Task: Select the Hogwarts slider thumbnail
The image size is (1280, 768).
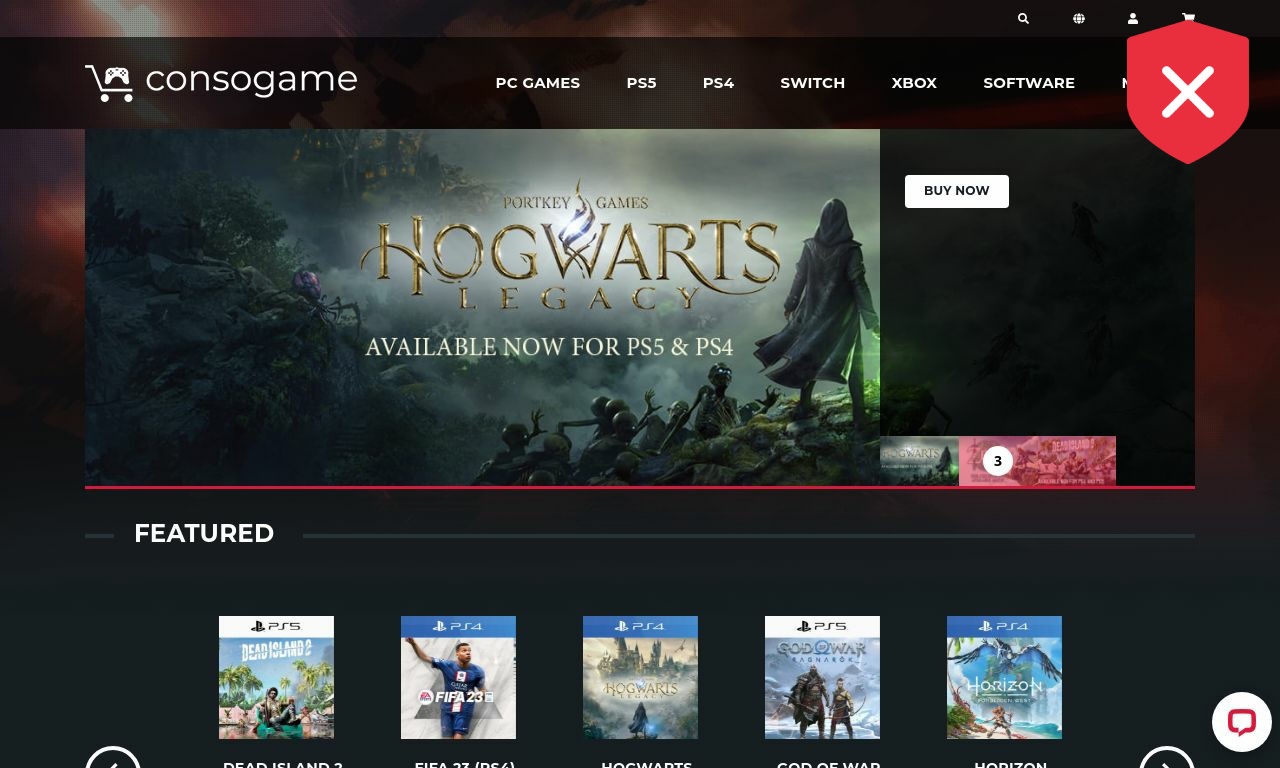Action: point(919,461)
